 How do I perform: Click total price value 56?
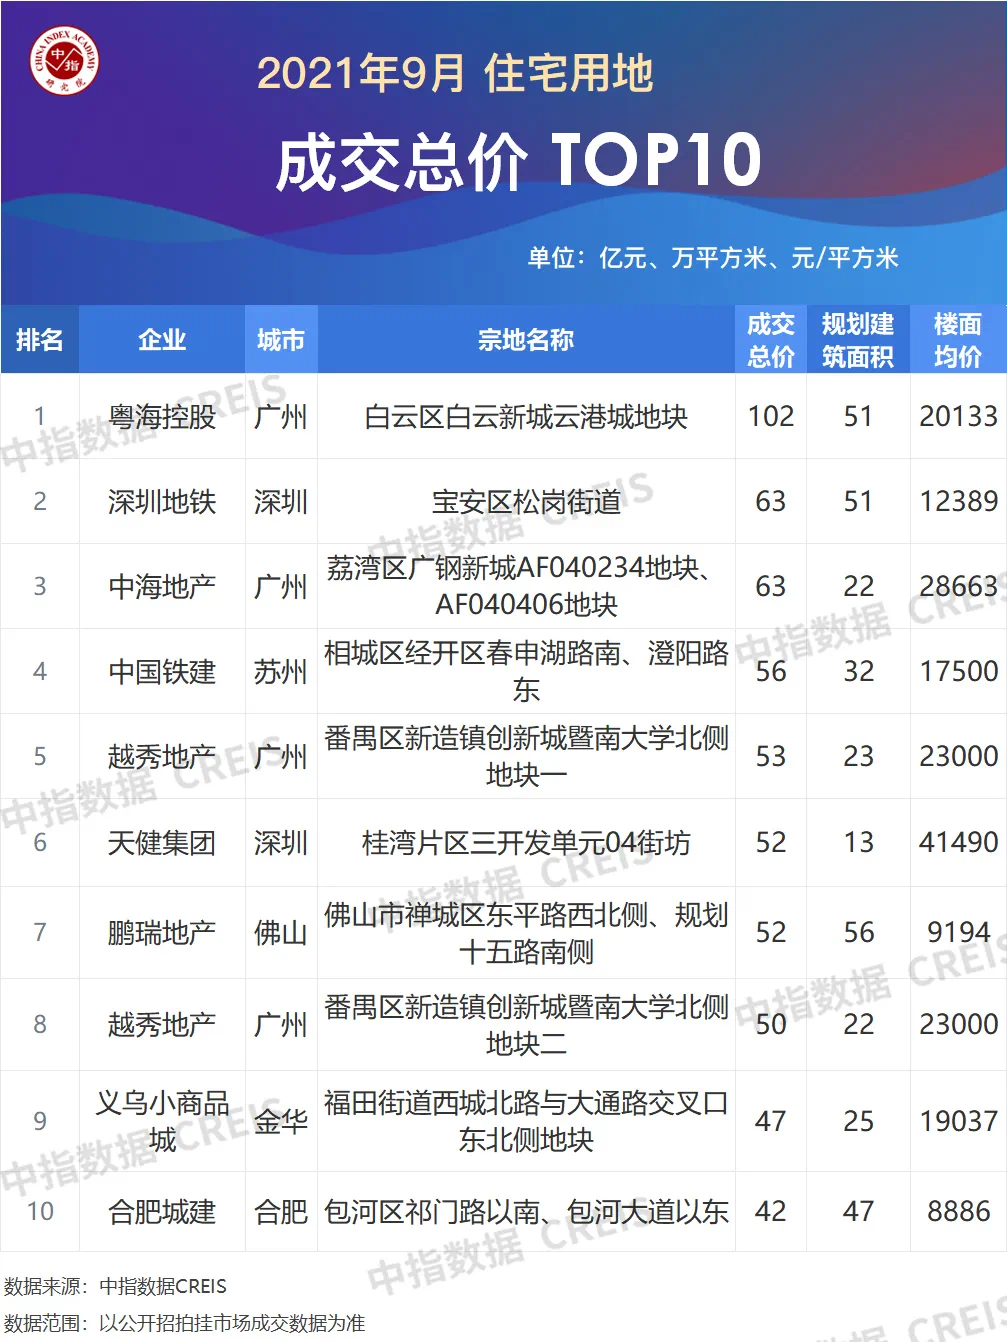(771, 672)
